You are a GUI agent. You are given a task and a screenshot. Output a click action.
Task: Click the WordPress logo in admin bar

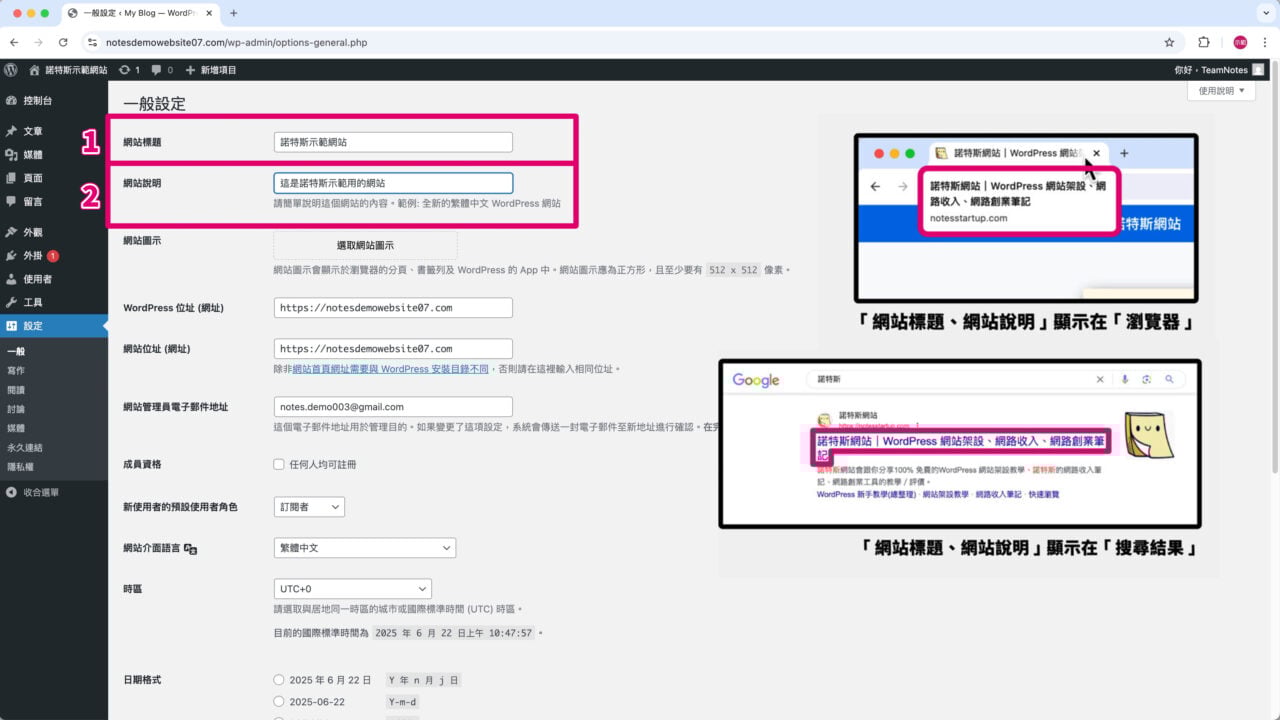tap(11, 70)
